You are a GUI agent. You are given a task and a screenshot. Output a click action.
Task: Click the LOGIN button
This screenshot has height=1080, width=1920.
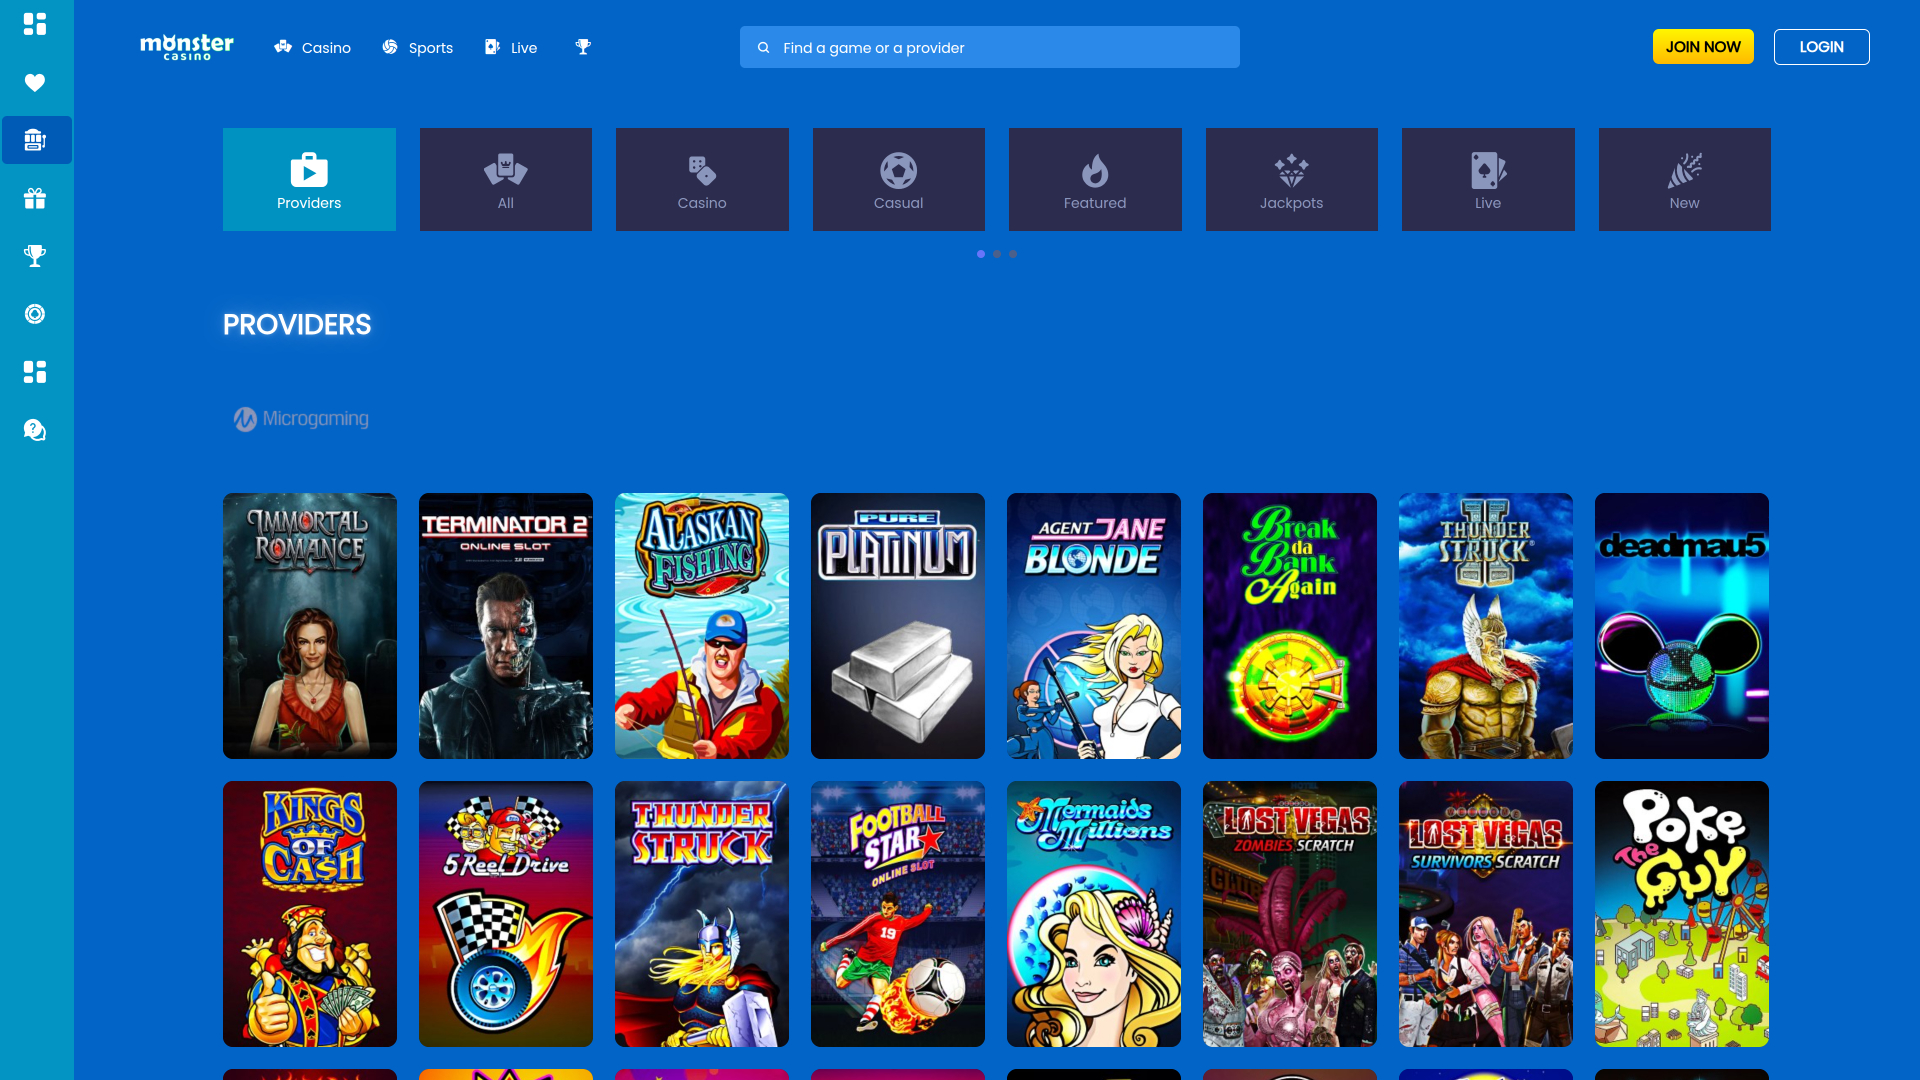1821,46
